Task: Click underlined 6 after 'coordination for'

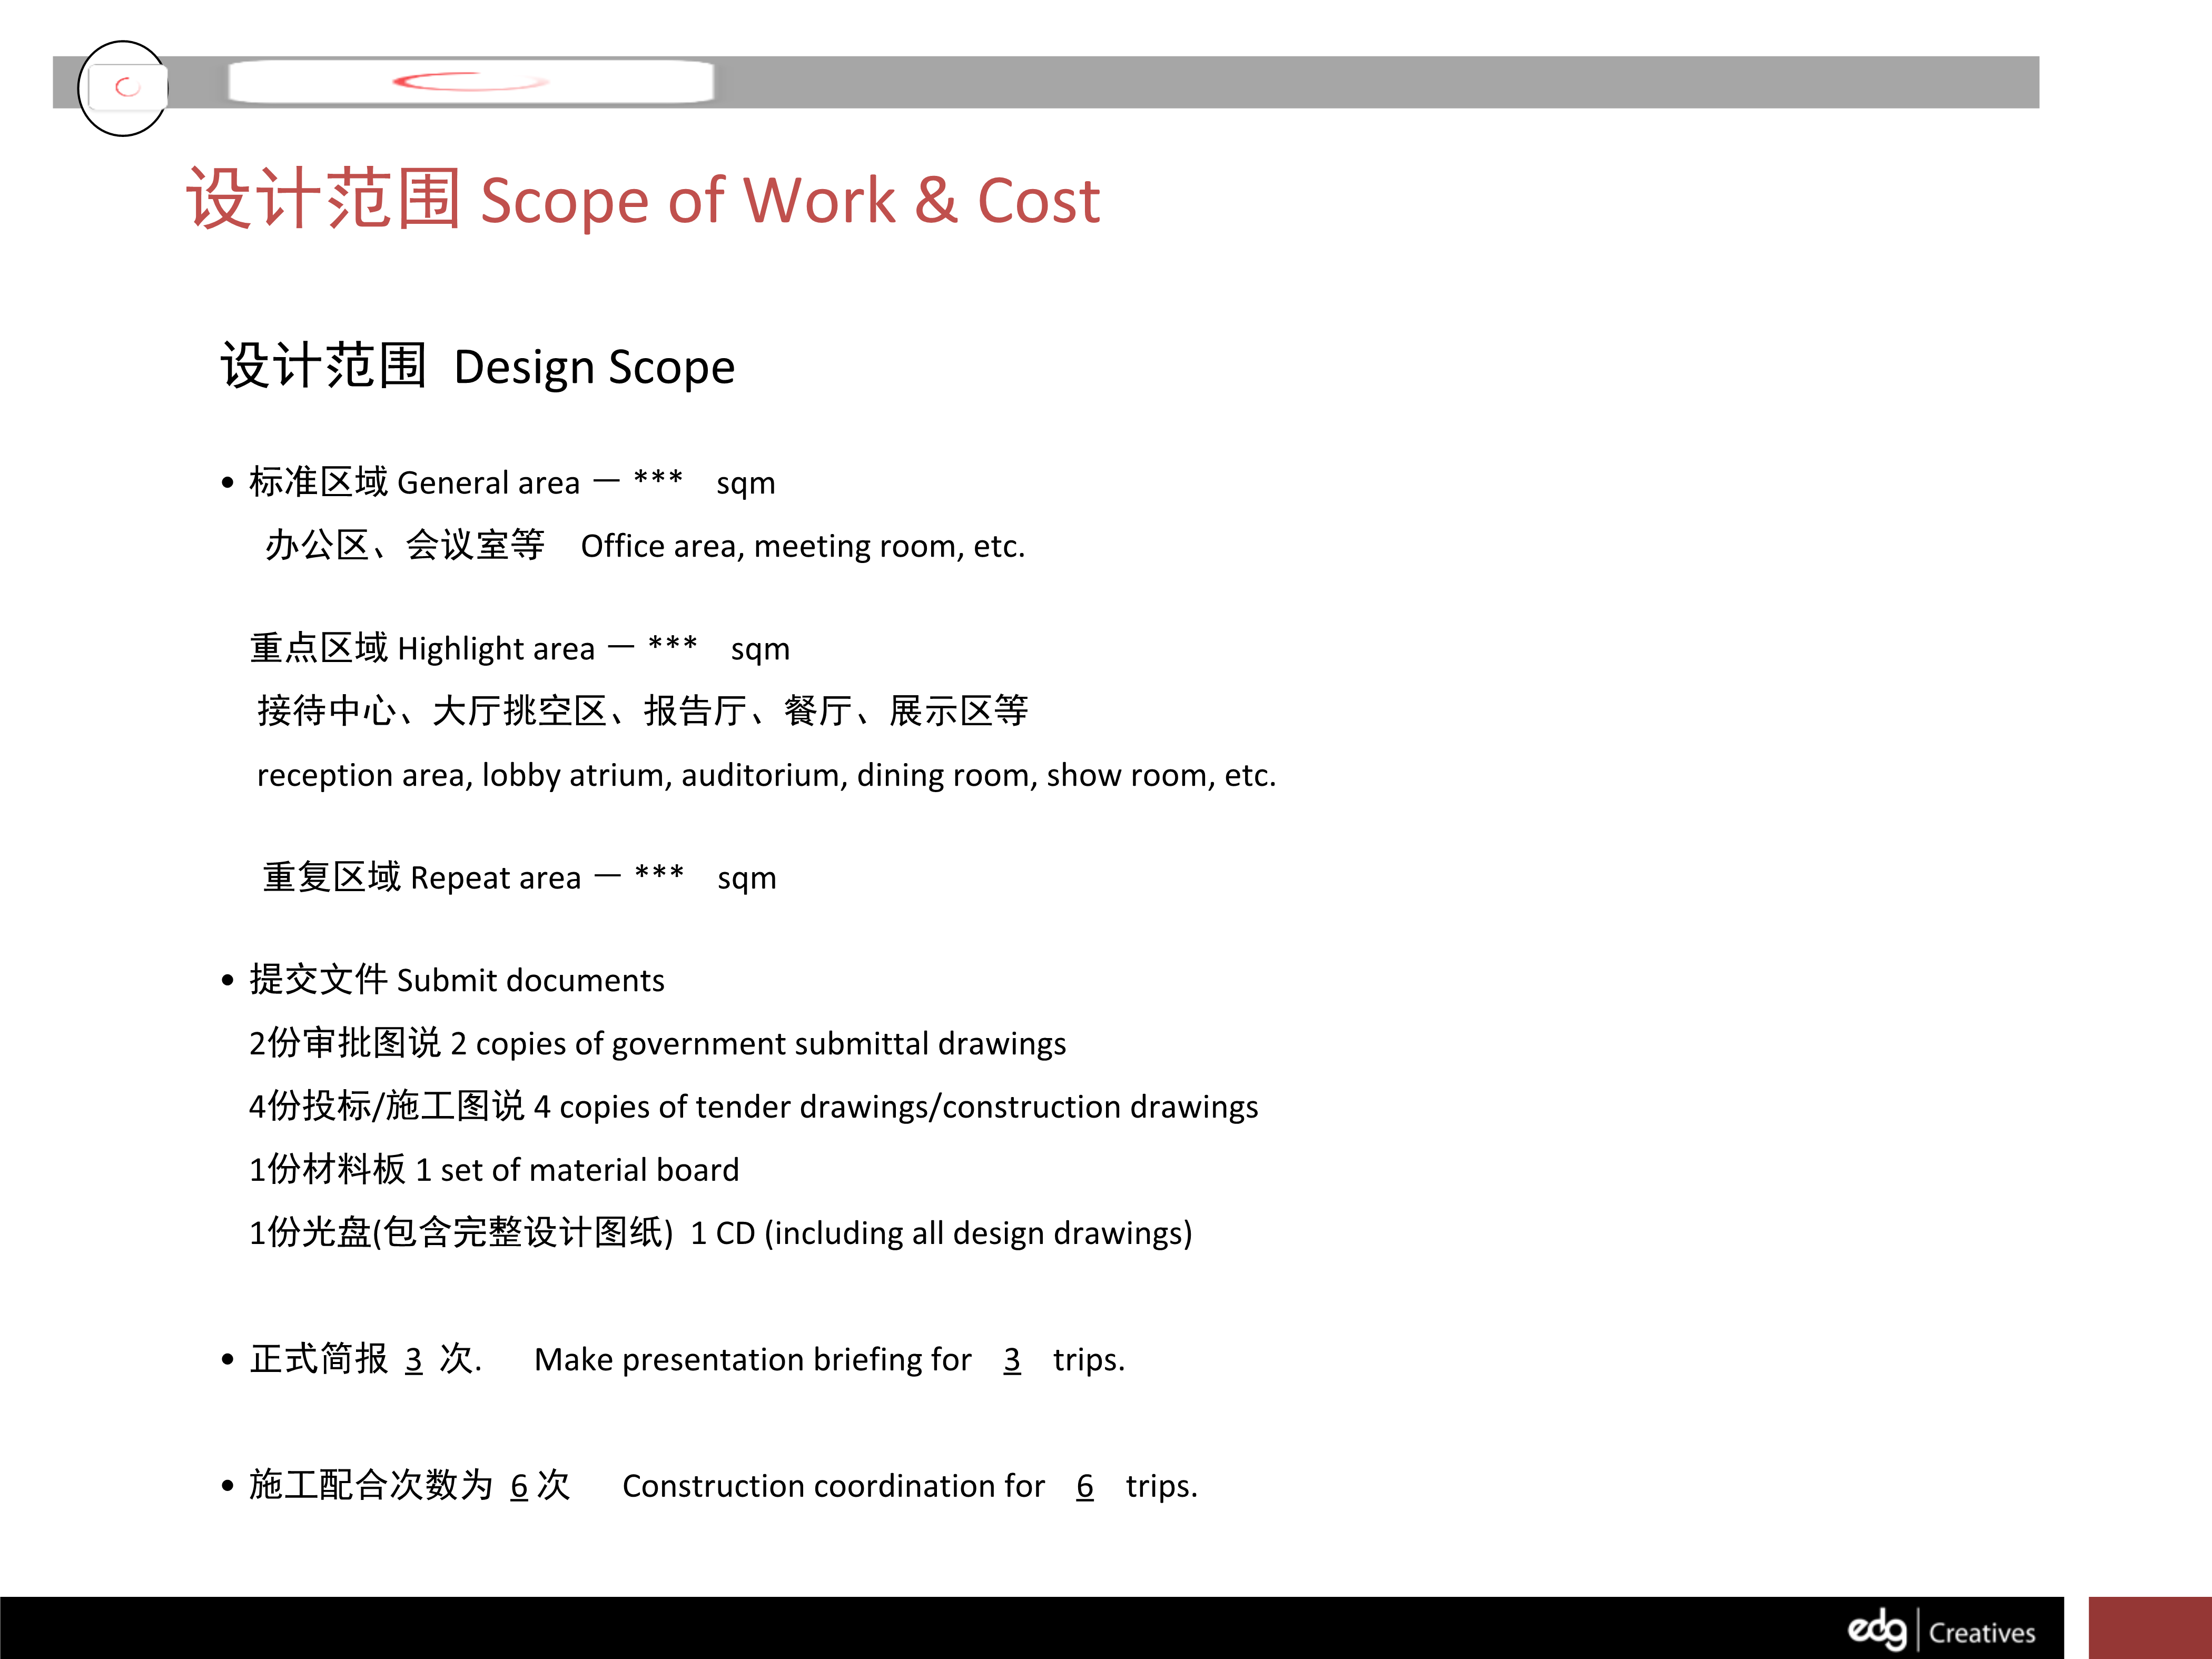Action: (x=1085, y=1487)
